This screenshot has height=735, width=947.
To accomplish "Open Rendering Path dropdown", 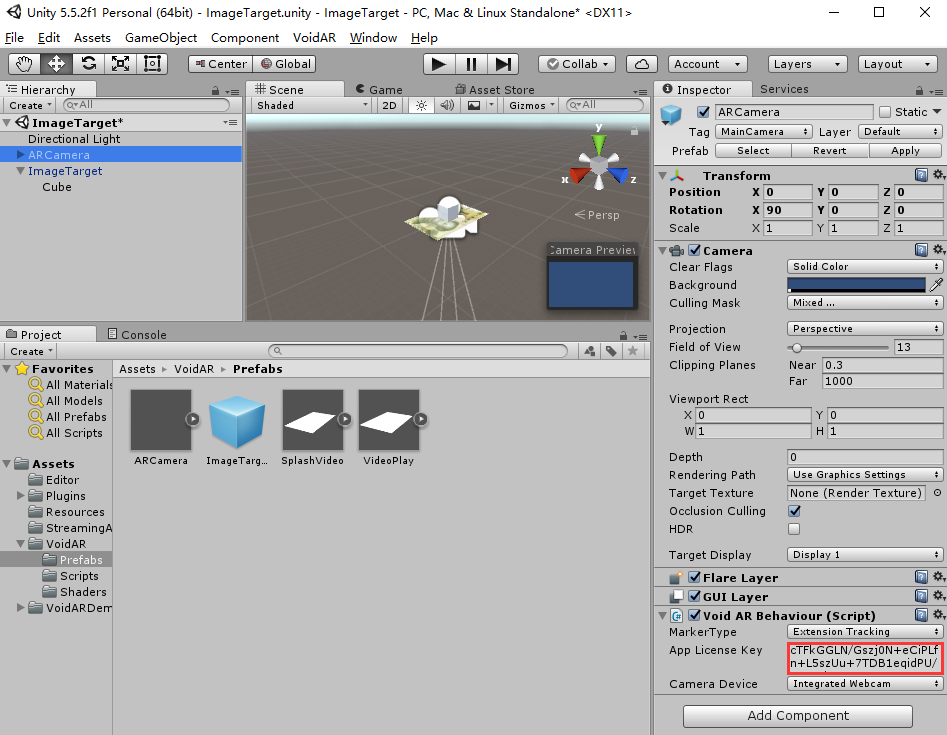I will pos(864,475).
